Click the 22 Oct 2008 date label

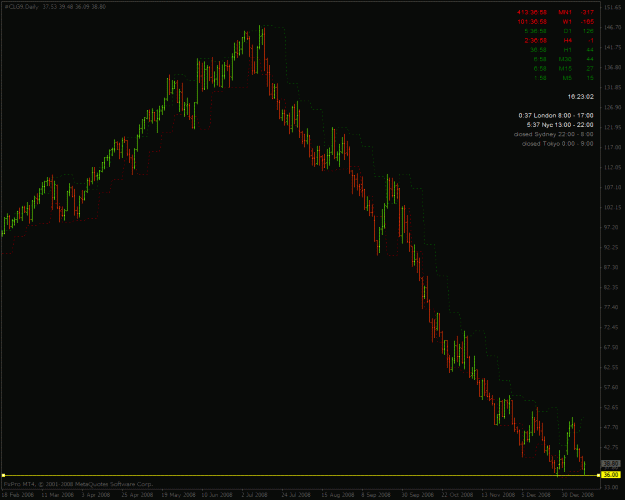tap(456, 495)
